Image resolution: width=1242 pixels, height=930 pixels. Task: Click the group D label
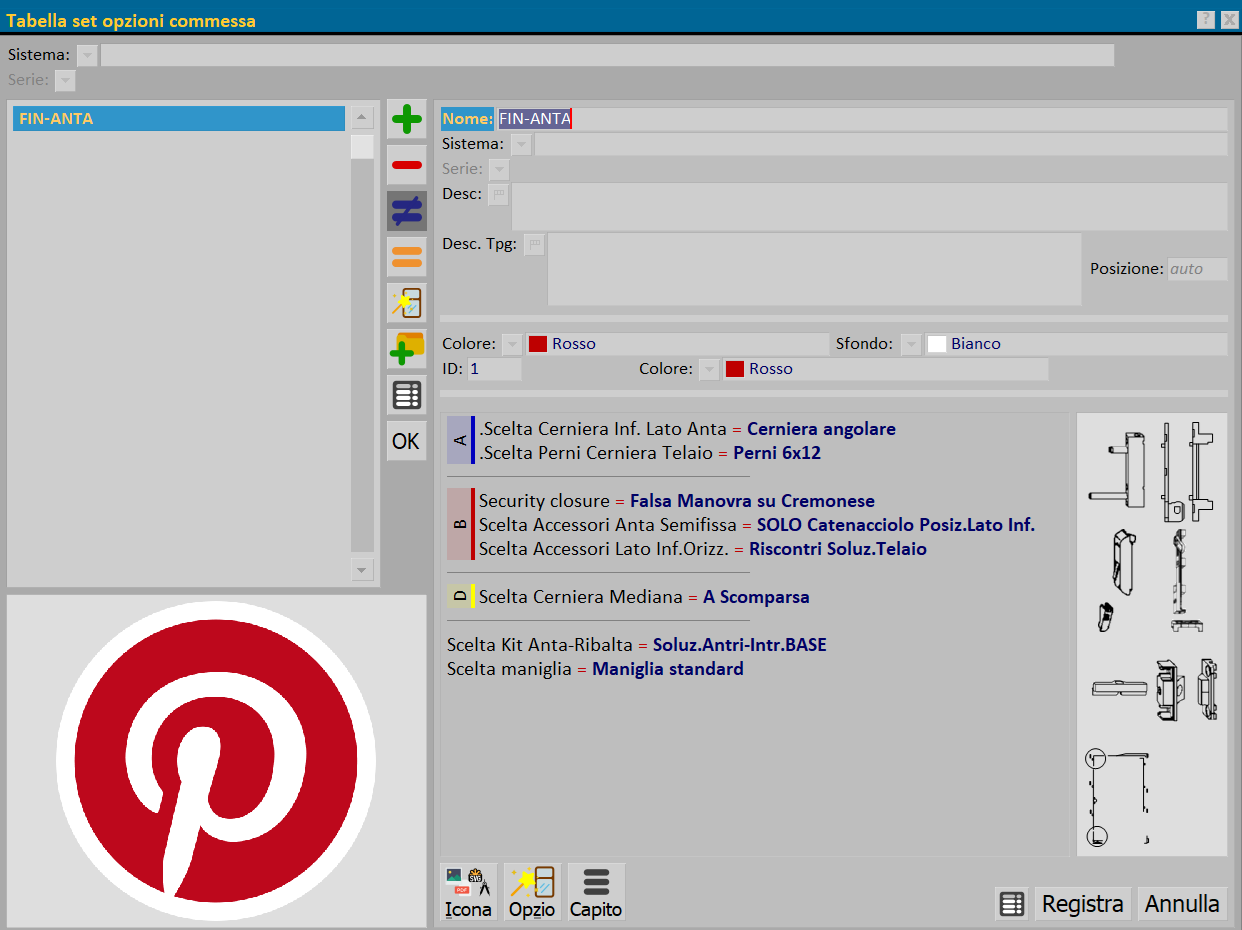[x=459, y=597]
